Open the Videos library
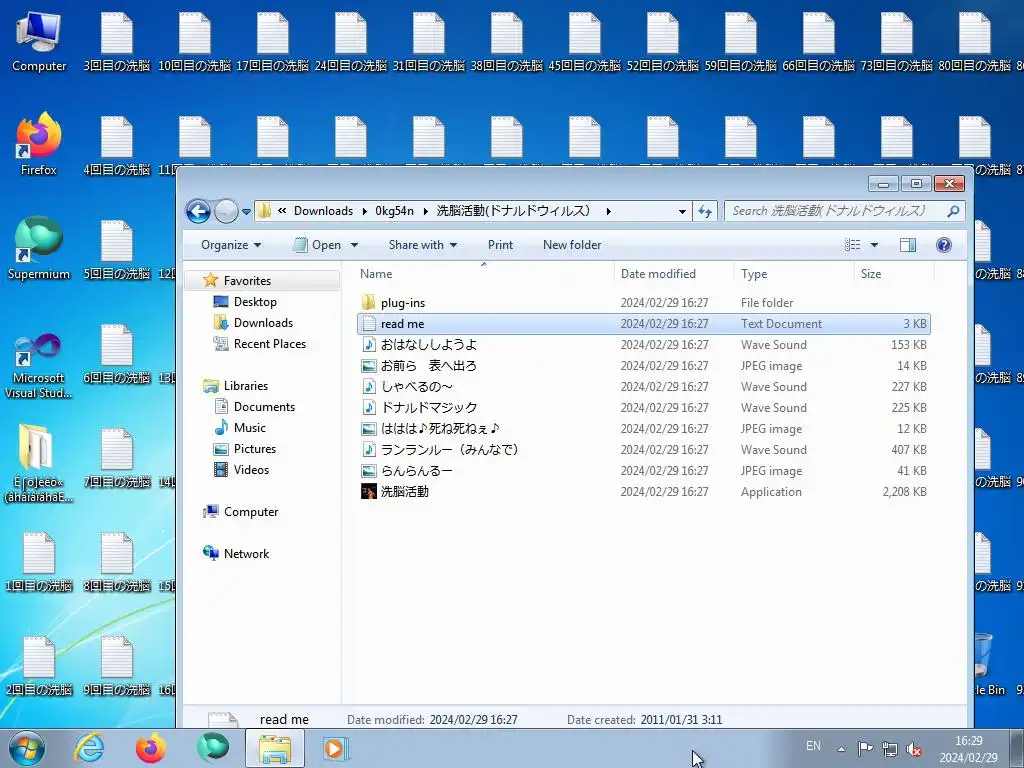Screen dimensions: 1024x768 pyautogui.click(x=251, y=470)
